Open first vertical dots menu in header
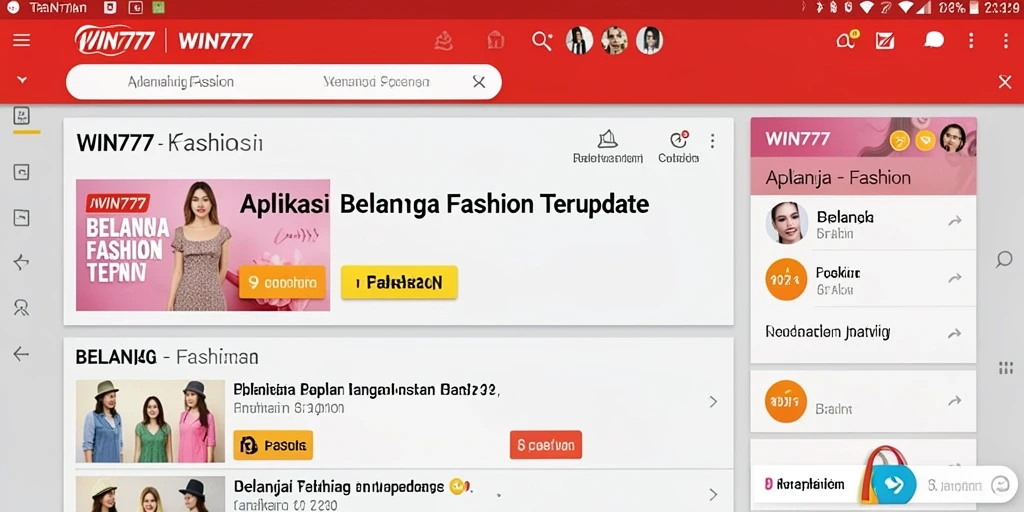1024x512 pixels. 971,40
